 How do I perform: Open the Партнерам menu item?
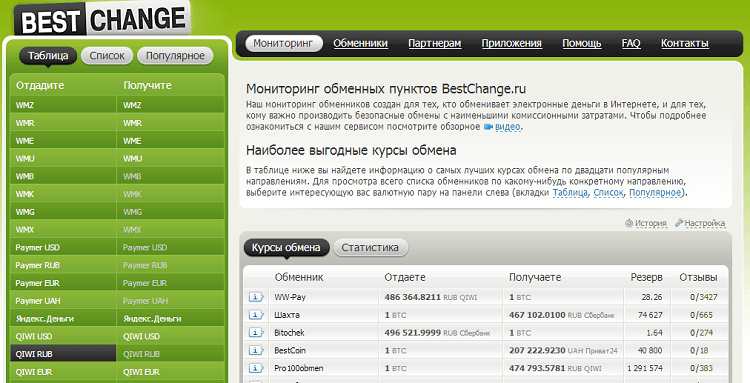(435, 43)
